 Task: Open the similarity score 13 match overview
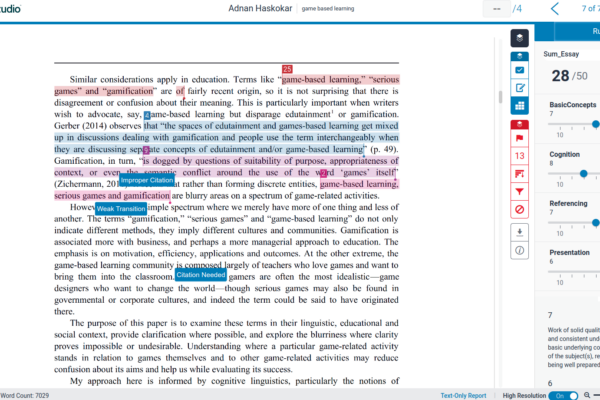tap(519, 156)
